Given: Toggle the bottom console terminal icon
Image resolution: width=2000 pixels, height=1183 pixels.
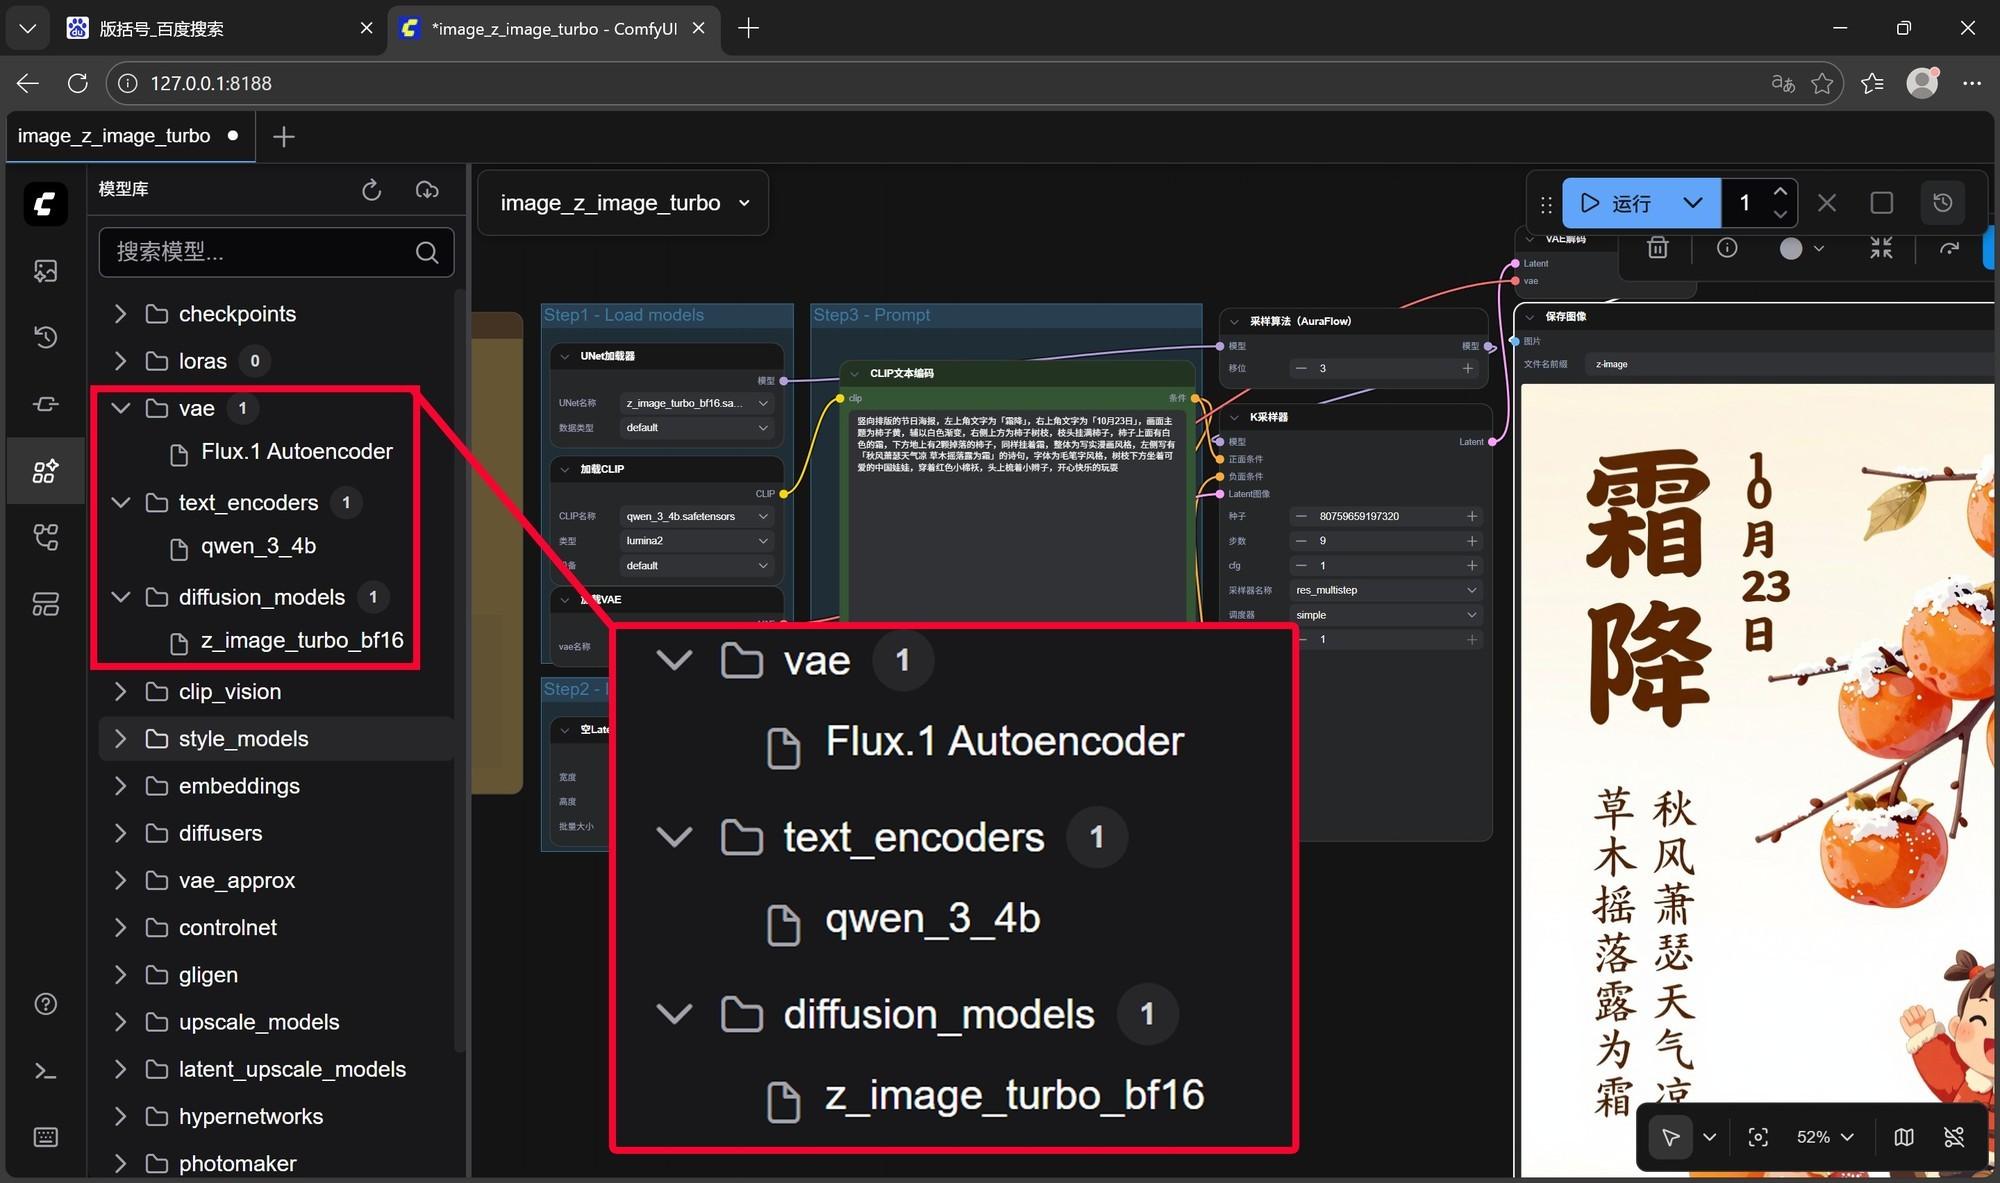Looking at the screenshot, I should (46, 1071).
